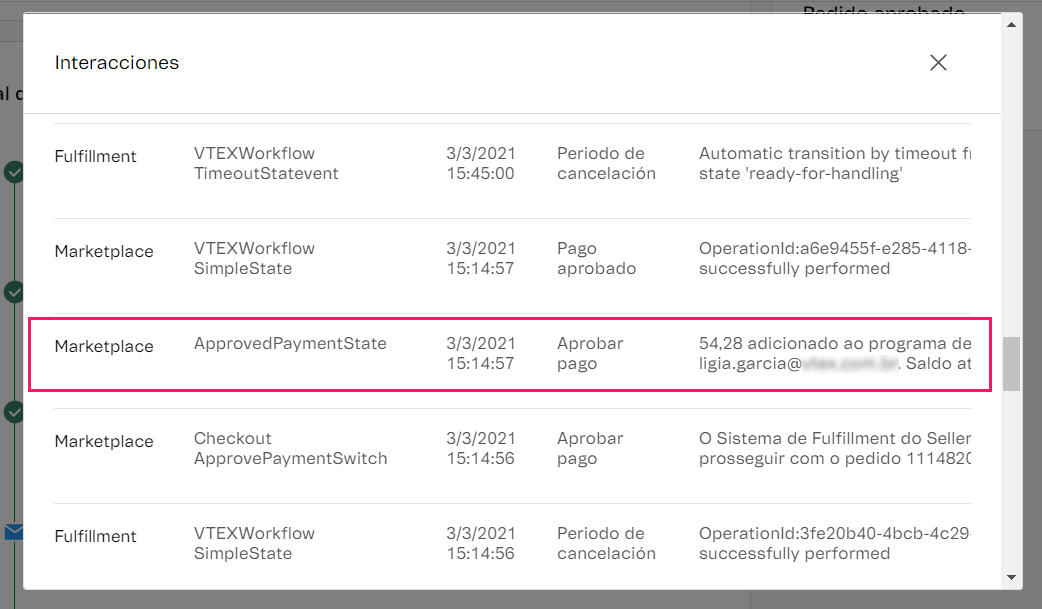1042x609 pixels.
Task: Click the topmost green checkmark timeline icon
Action: 14,172
